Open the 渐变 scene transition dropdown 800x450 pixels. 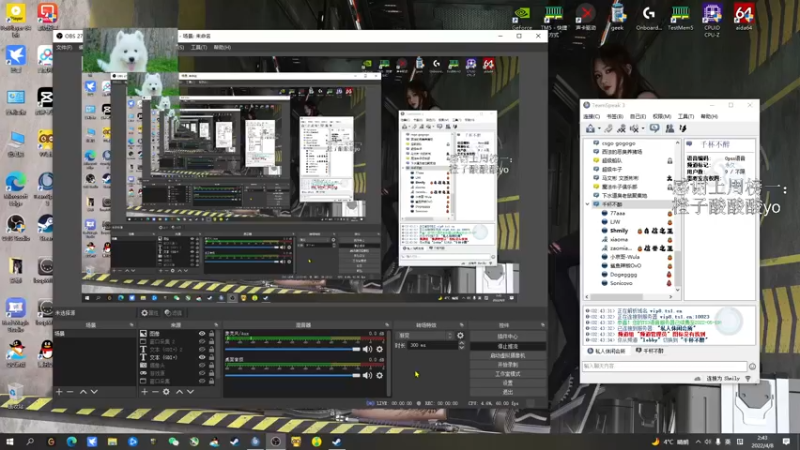pos(424,336)
